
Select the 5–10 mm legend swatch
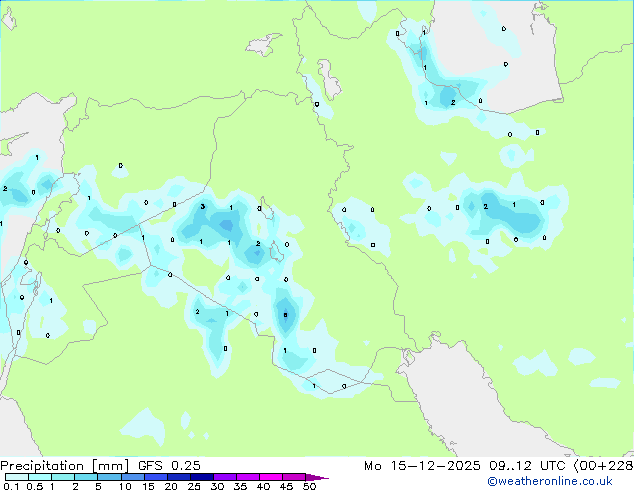pyautogui.click(x=109, y=477)
